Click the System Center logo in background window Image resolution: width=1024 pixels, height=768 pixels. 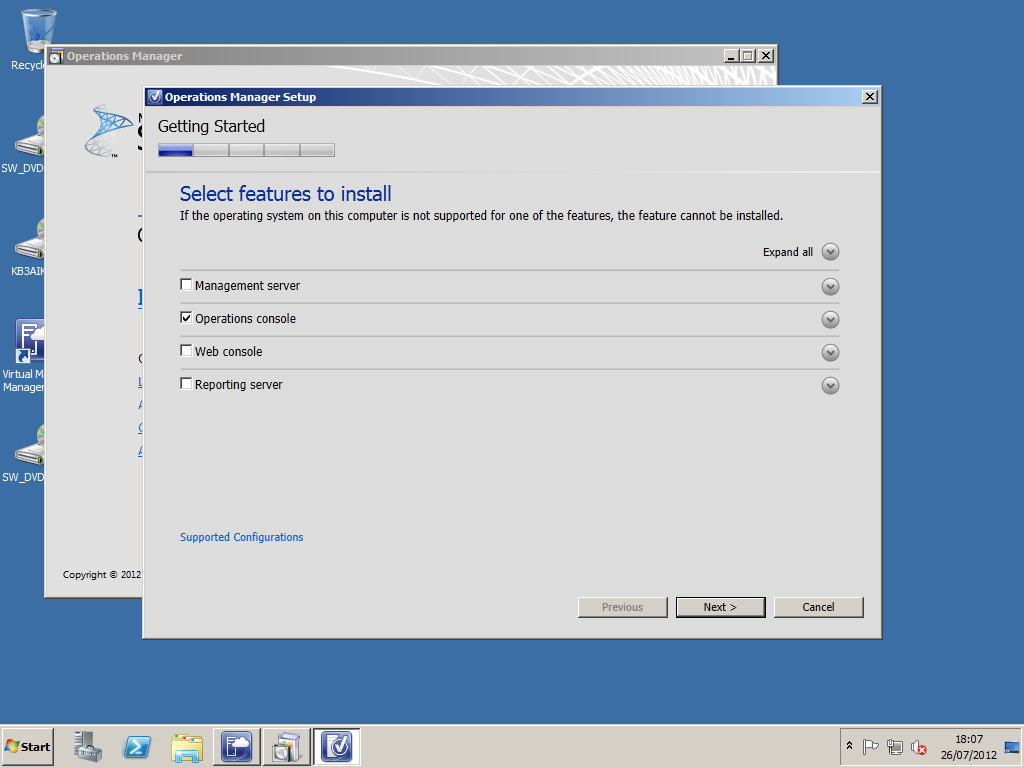108,131
